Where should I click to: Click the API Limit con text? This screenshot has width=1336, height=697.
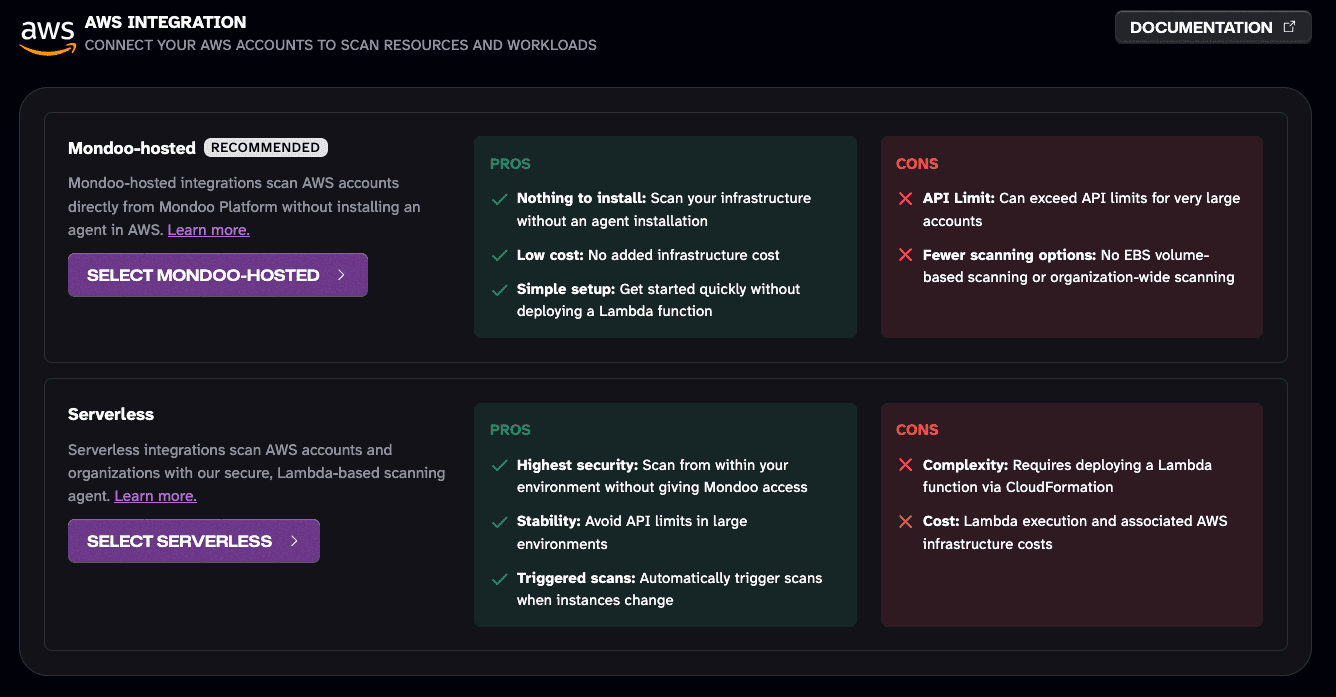[1081, 210]
